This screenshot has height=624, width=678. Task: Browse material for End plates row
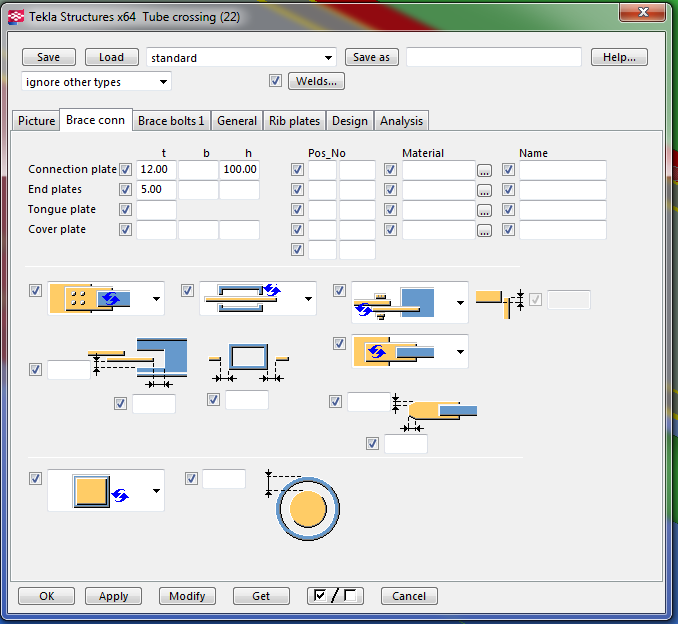coord(484,190)
